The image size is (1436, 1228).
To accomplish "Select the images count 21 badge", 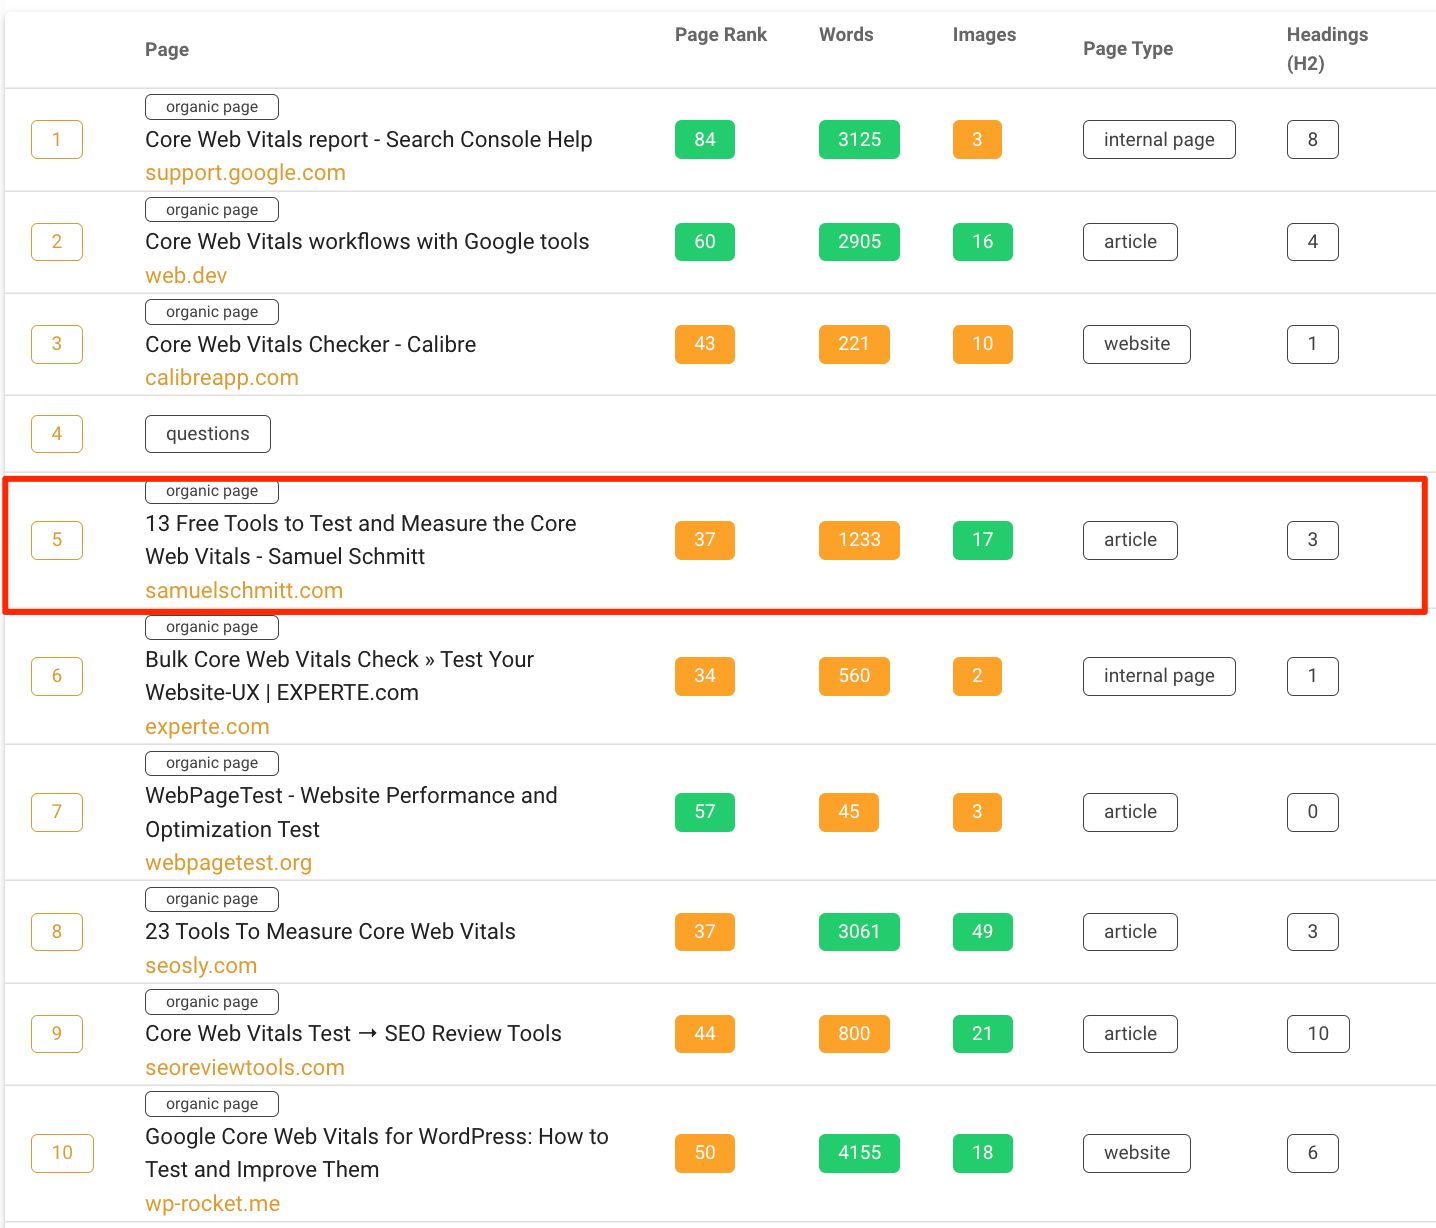I will [x=983, y=1034].
